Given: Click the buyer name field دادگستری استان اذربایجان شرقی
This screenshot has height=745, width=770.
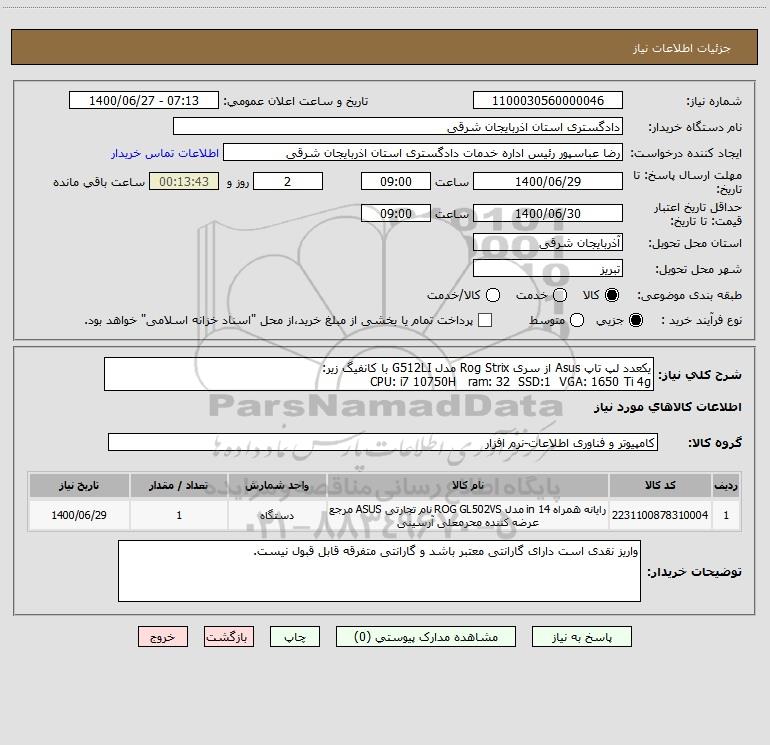Looking at the screenshot, I should pos(398,127).
